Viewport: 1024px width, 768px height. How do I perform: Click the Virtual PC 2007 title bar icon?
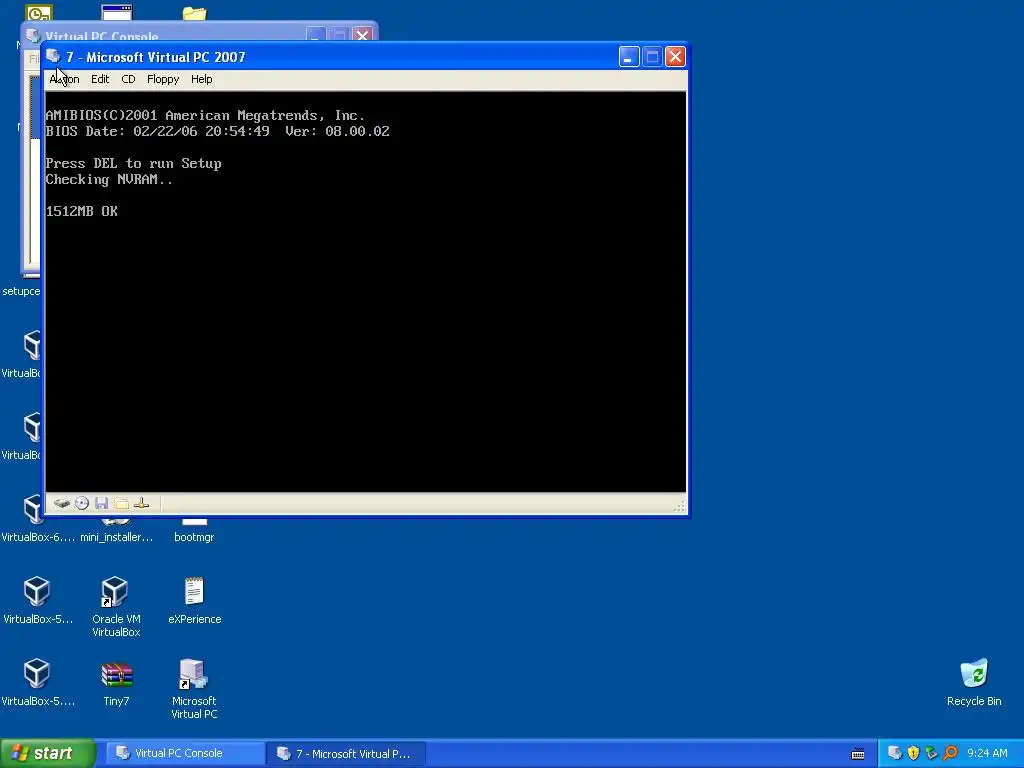point(54,57)
